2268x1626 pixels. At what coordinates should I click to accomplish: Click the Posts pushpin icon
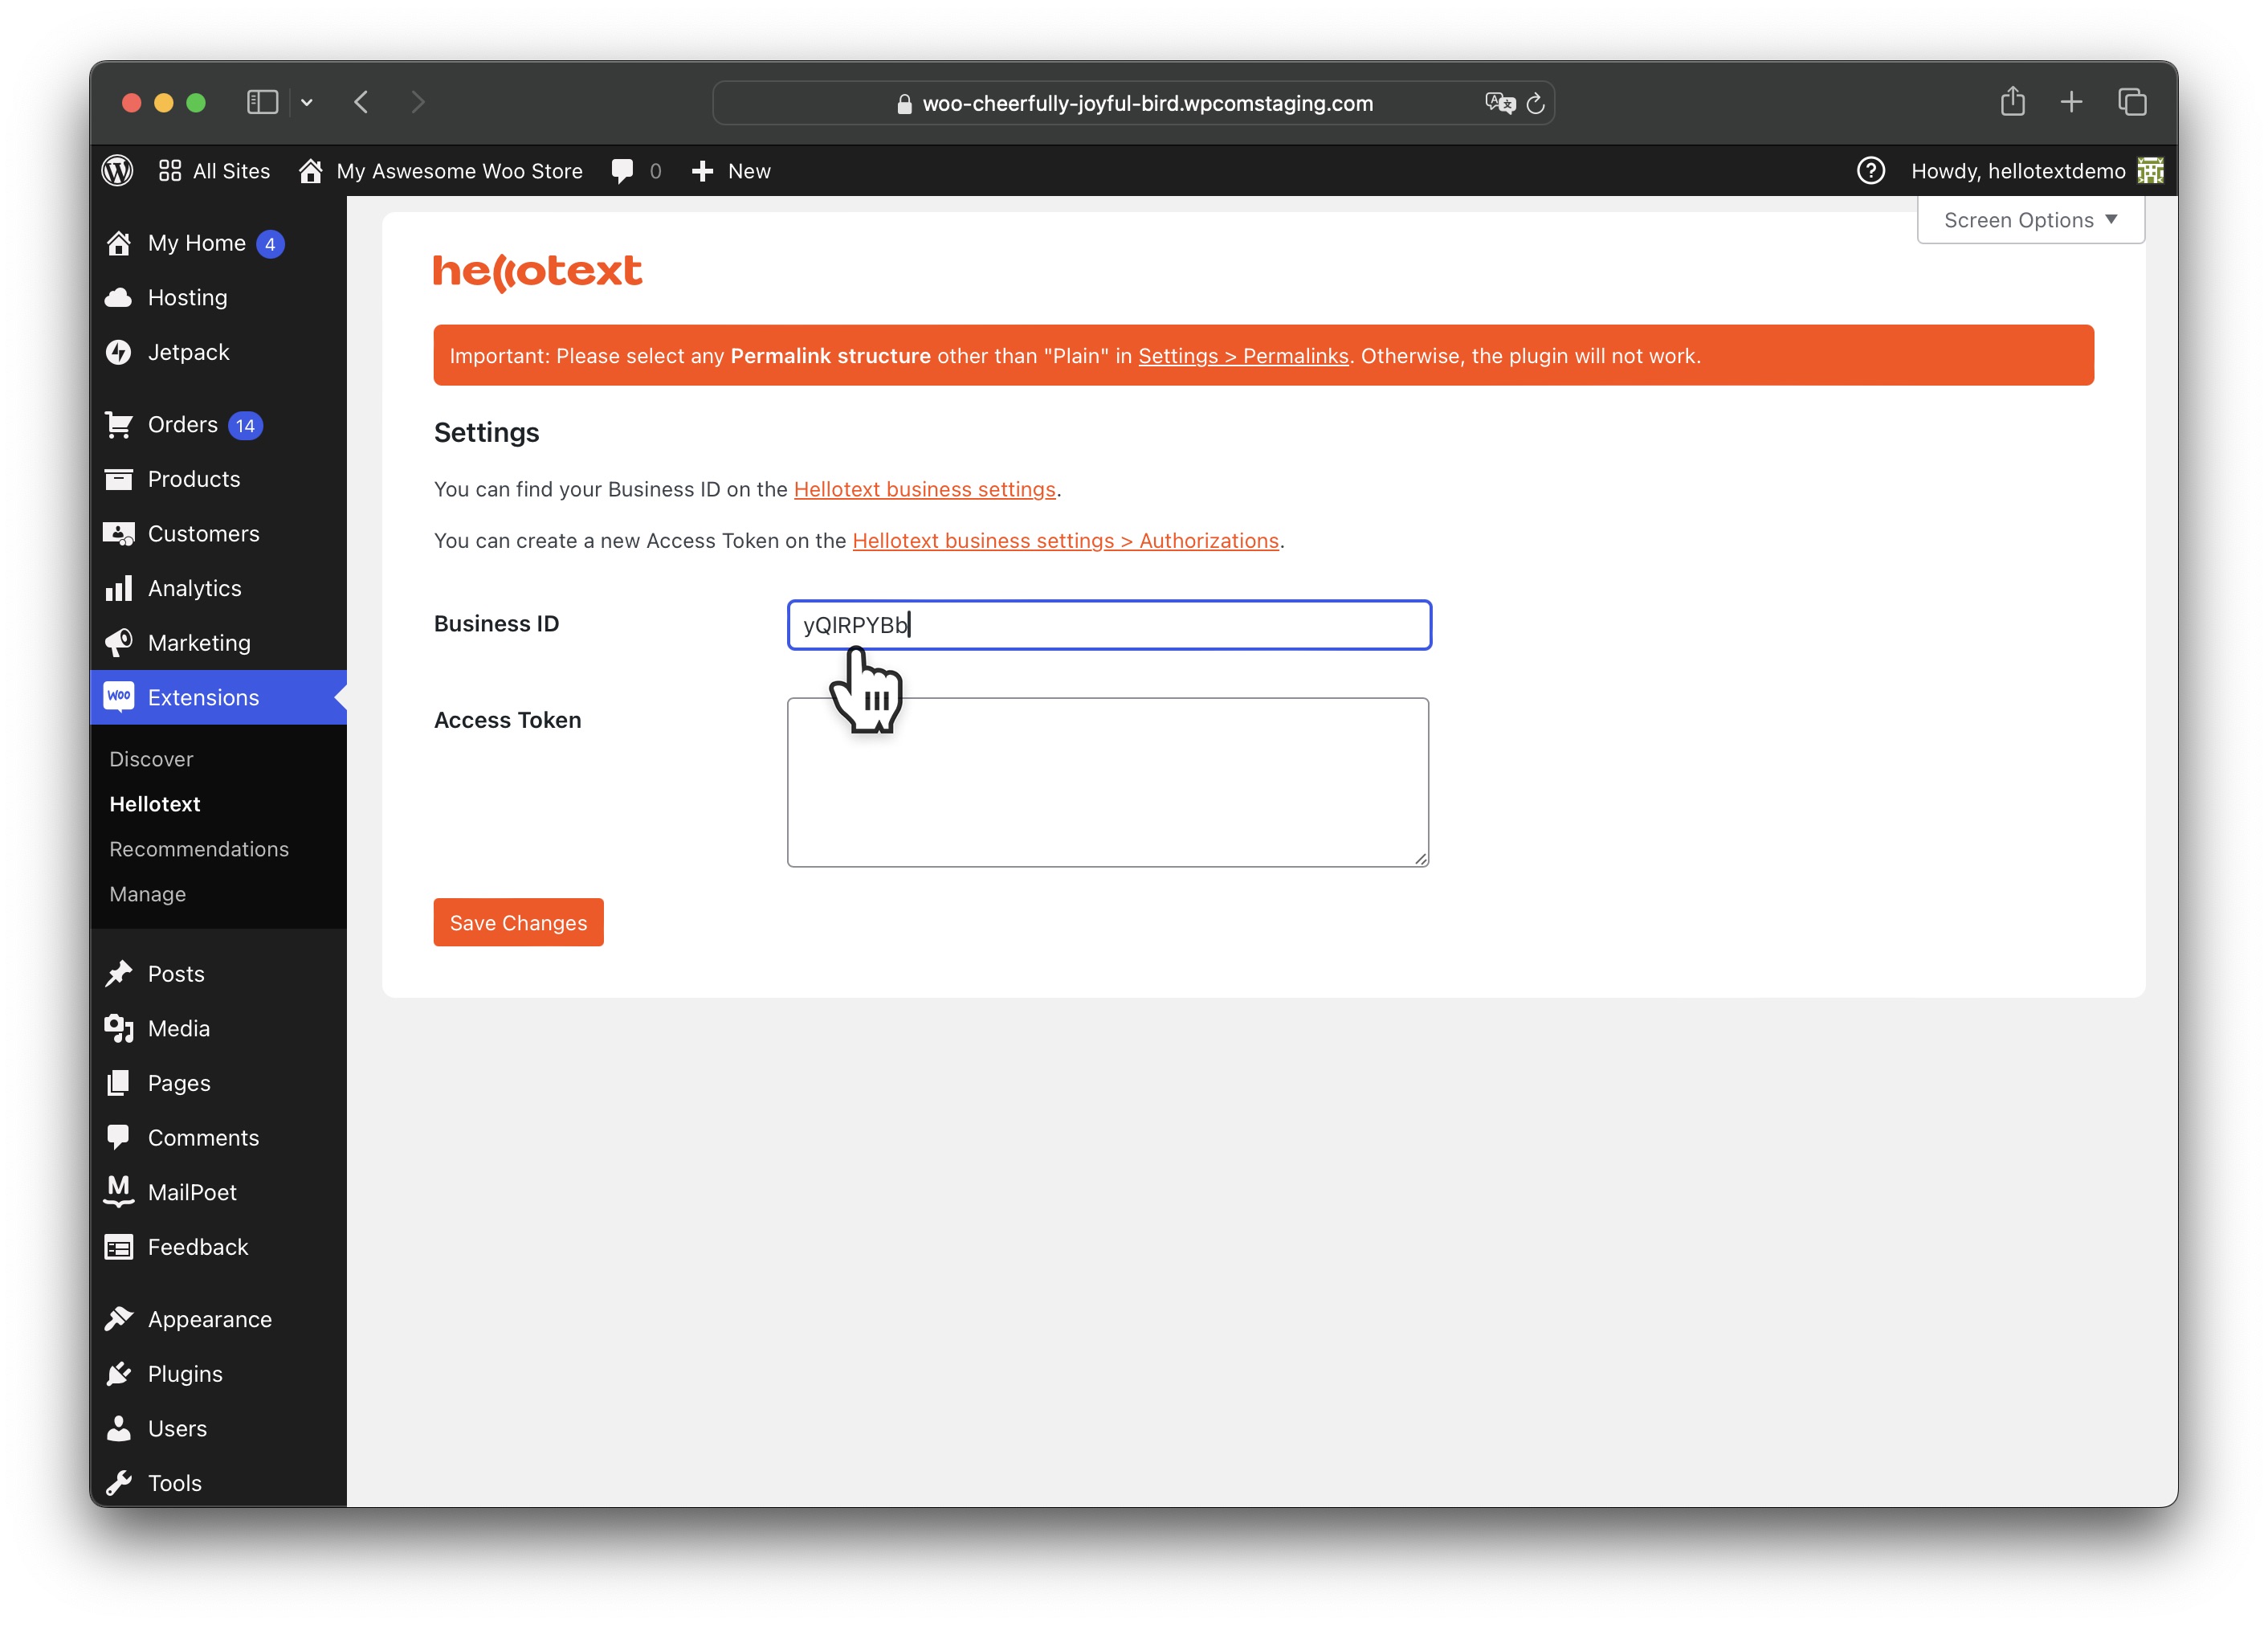pos(119,974)
